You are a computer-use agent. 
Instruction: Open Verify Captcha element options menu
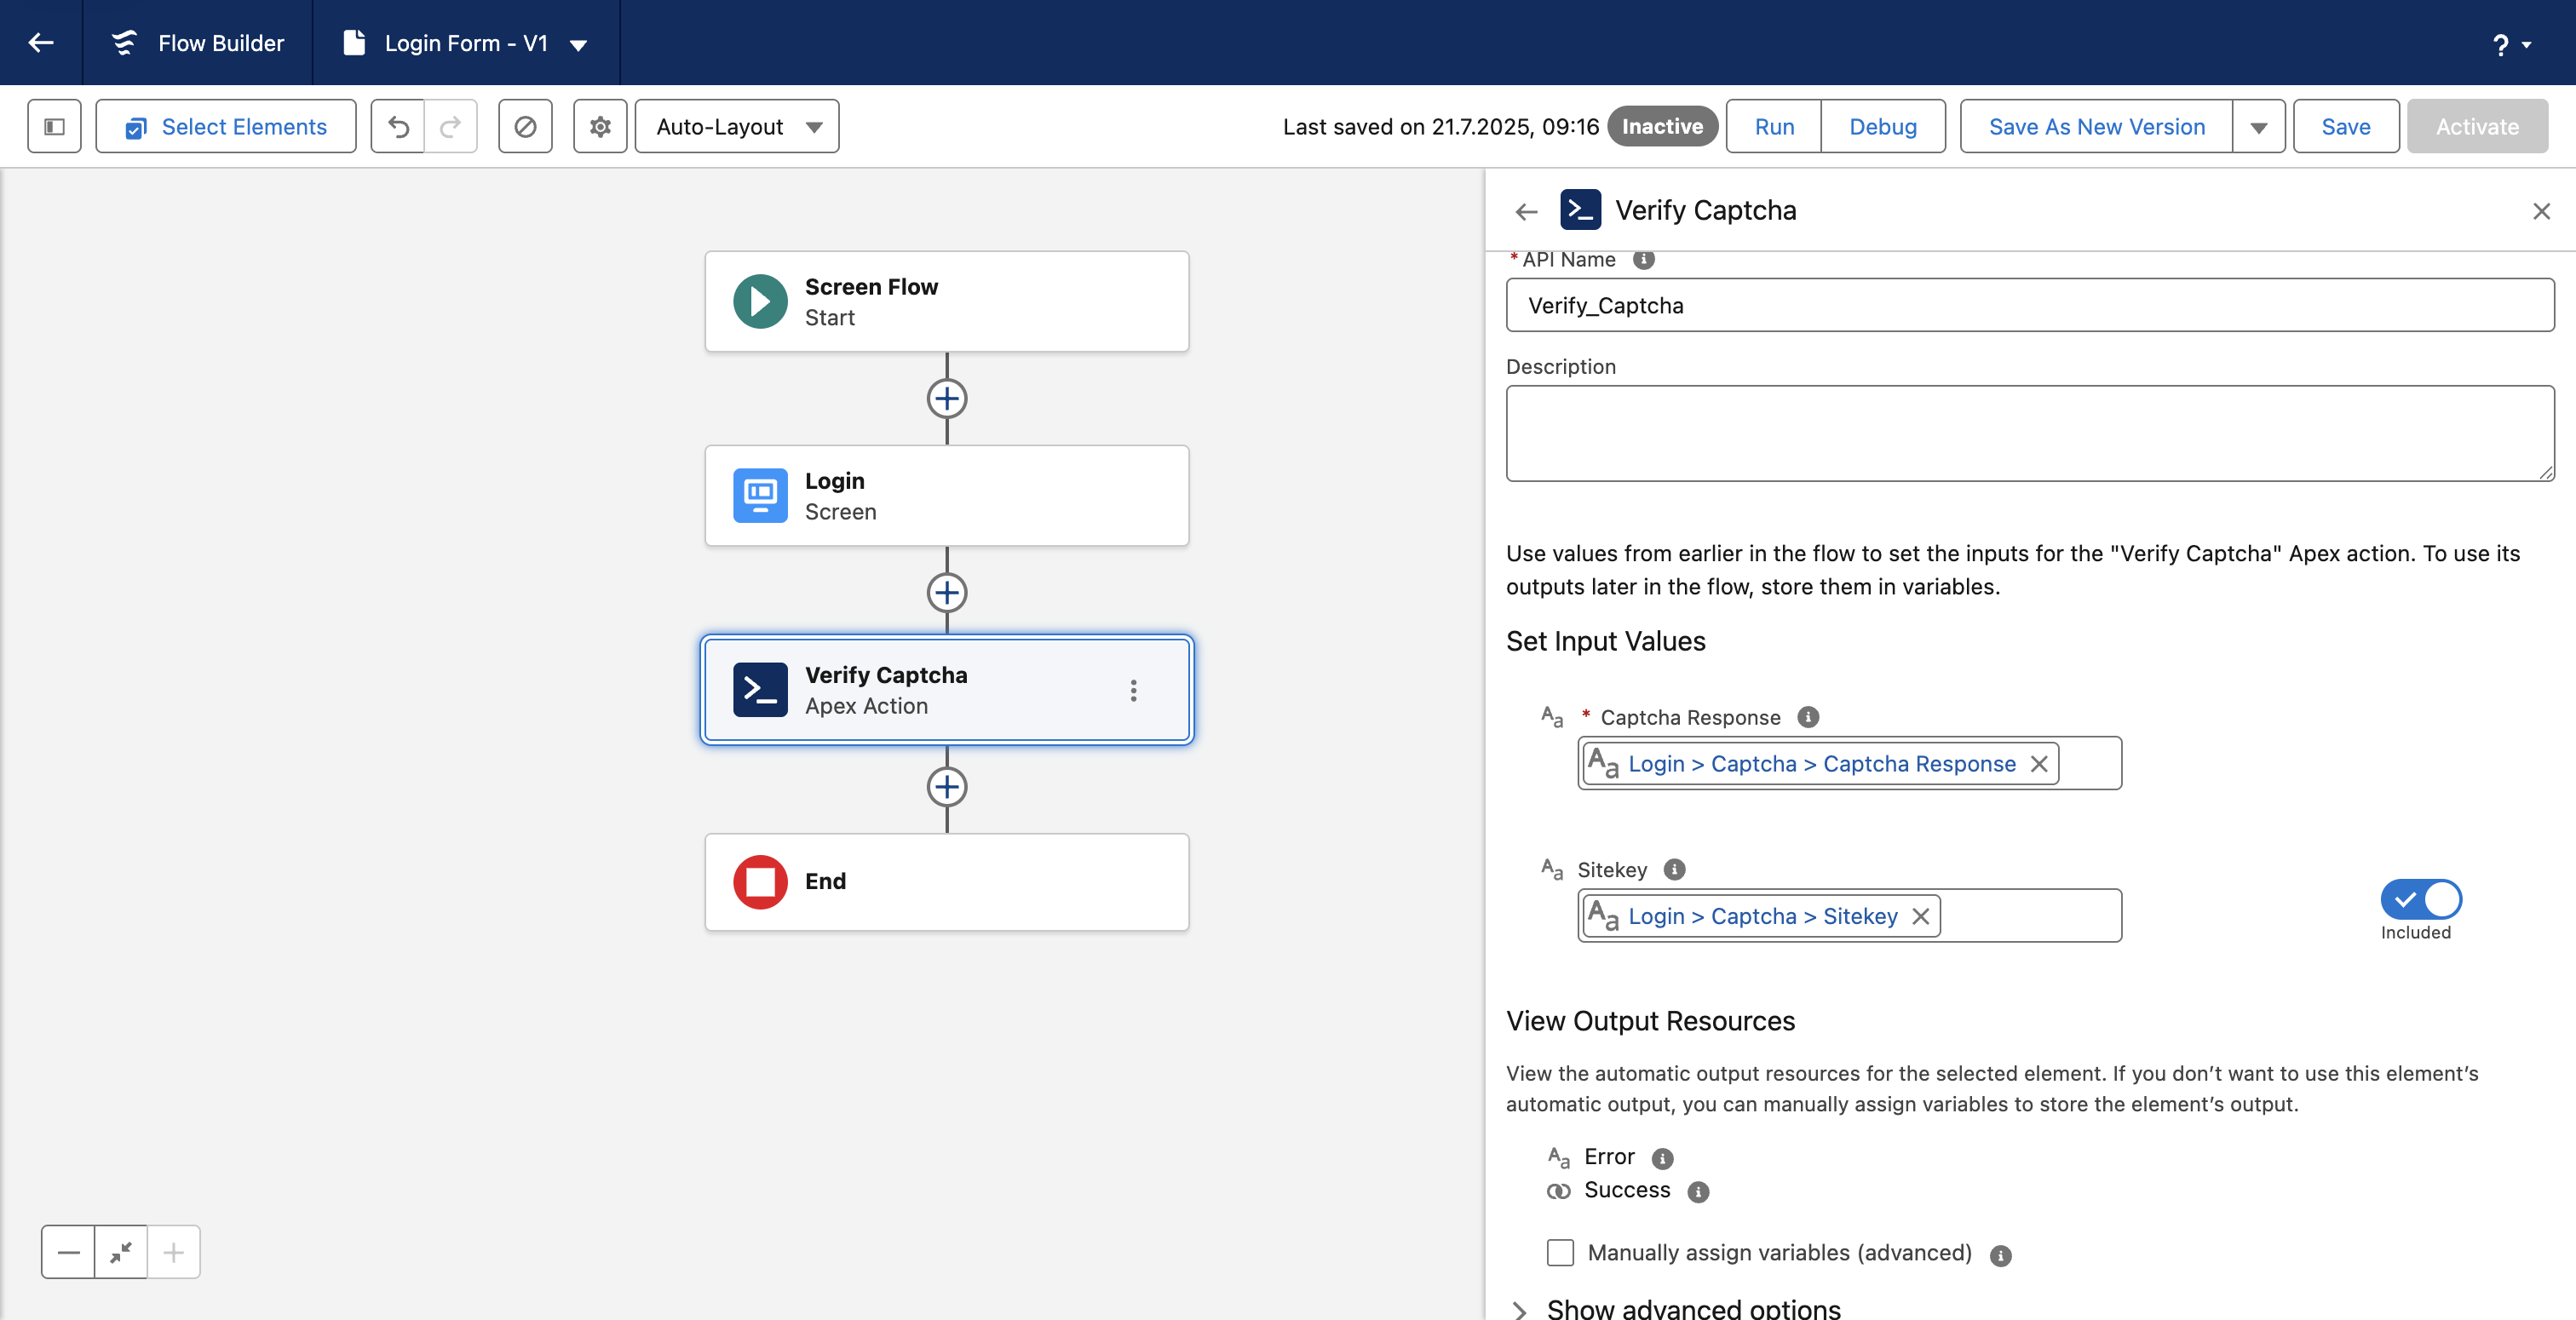(1133, 691)
